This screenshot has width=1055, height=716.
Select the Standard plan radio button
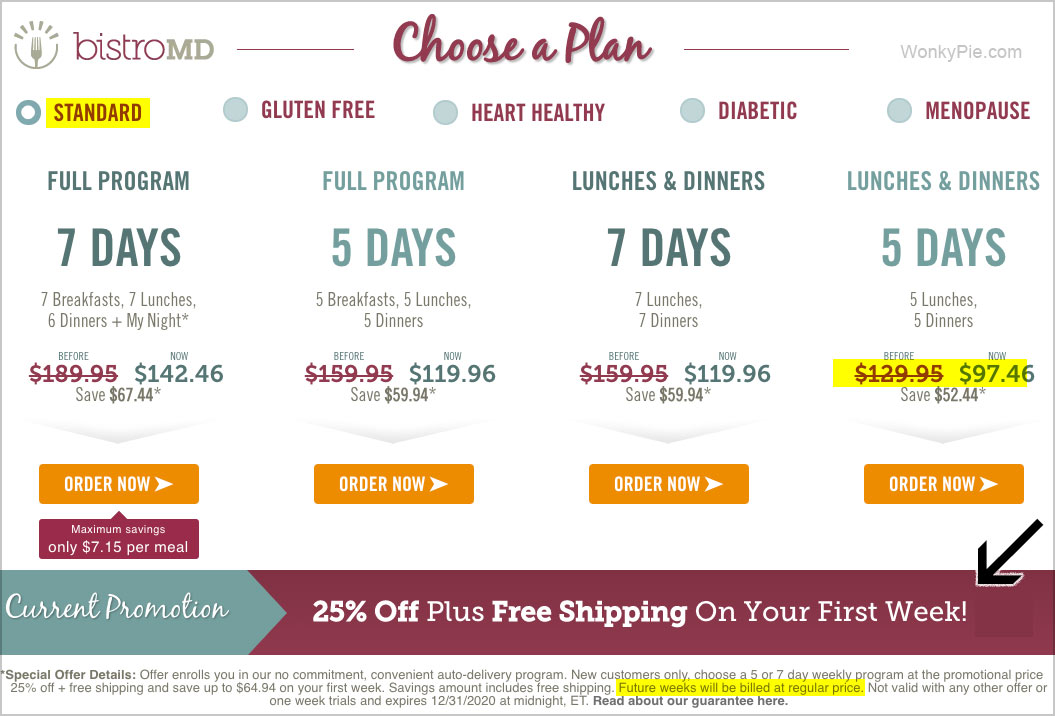click(x=28, y=112)
